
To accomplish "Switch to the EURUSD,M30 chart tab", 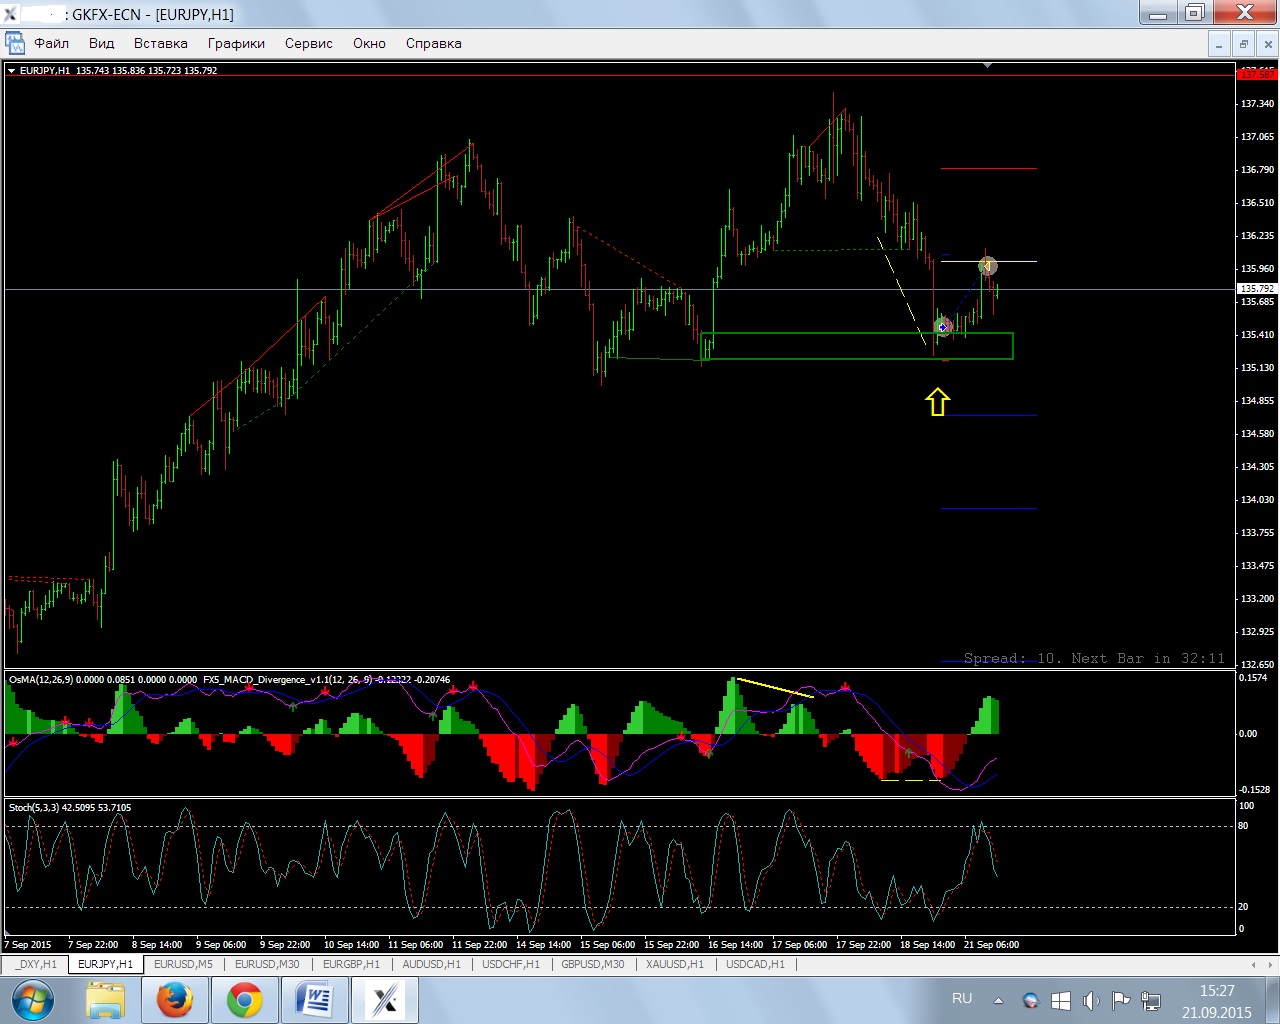I will click(267, 964).
